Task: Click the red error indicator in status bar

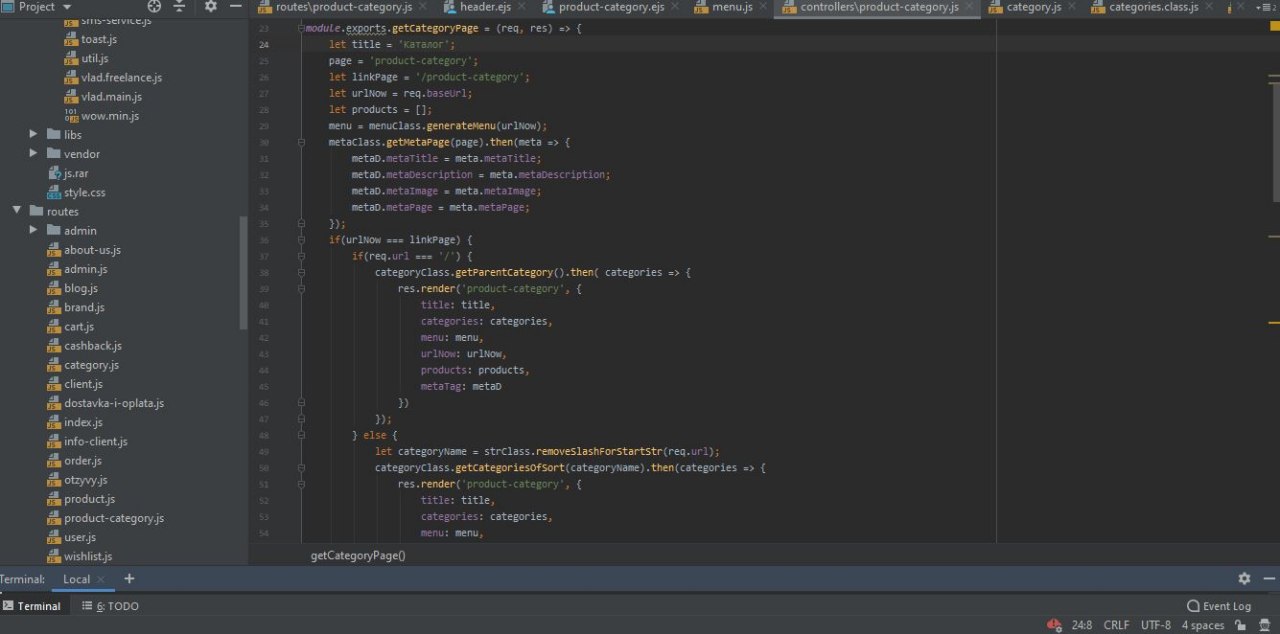Action: (x=1054, y=625)
